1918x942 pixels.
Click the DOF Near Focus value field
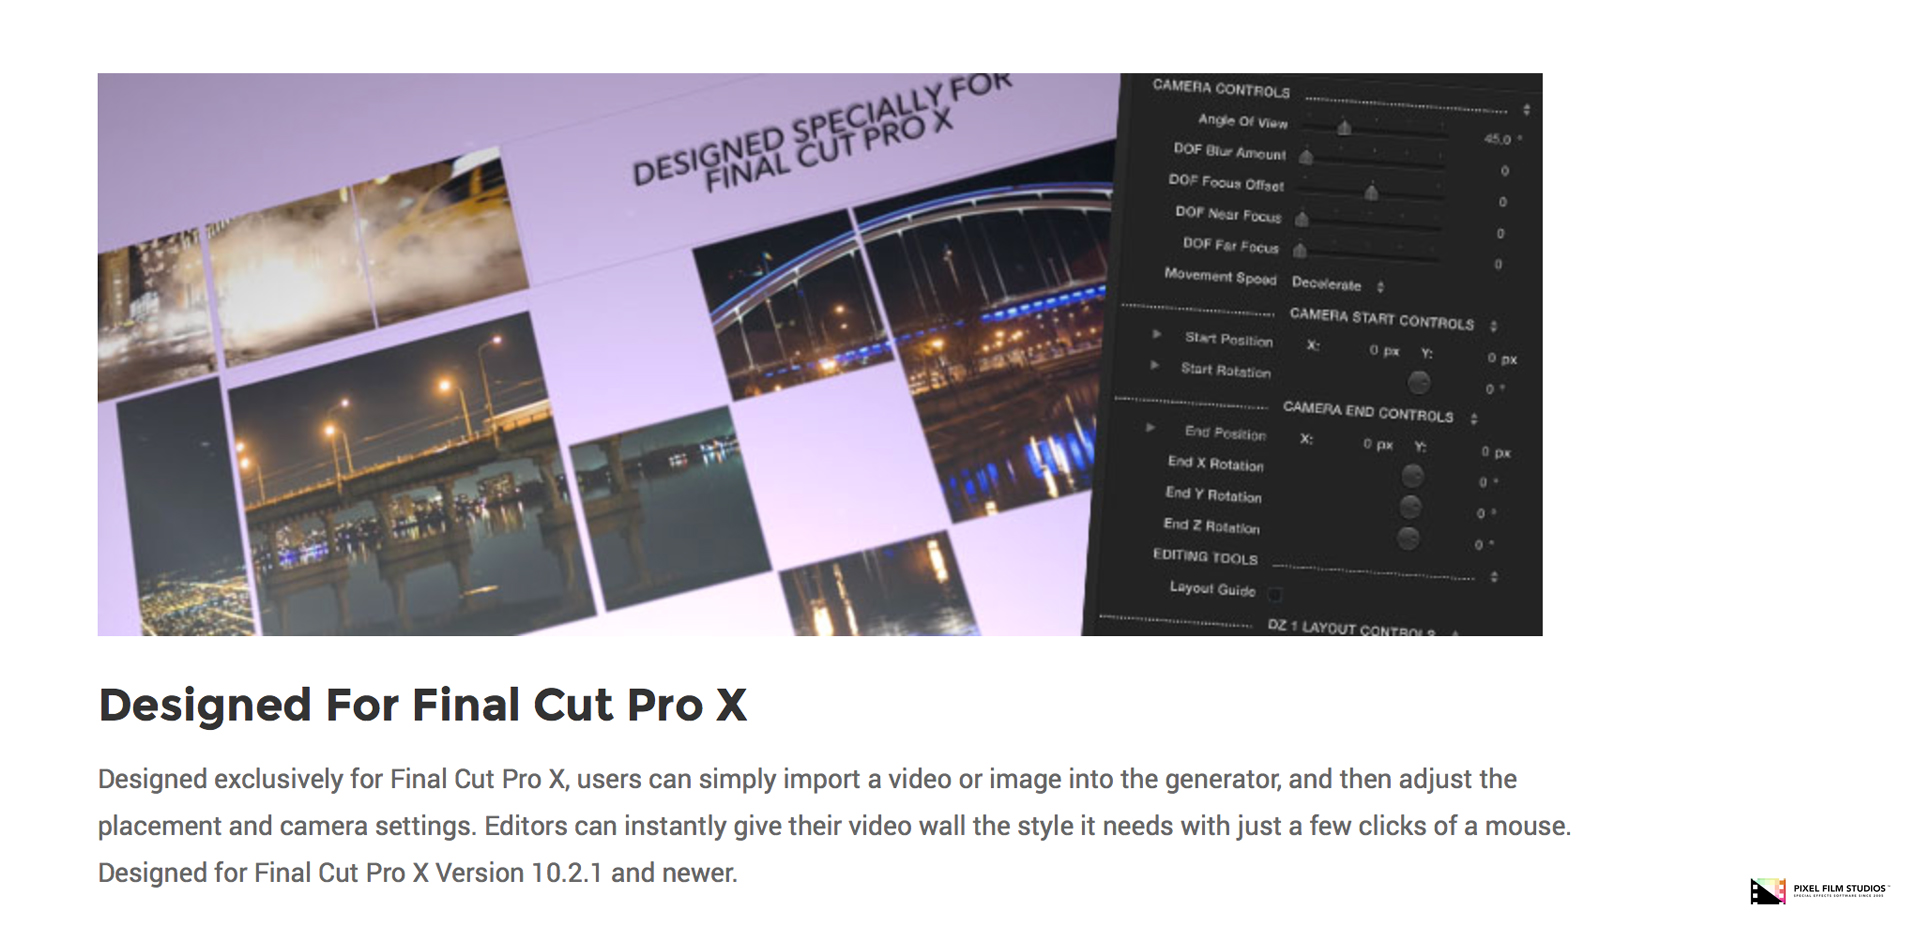1500,233
